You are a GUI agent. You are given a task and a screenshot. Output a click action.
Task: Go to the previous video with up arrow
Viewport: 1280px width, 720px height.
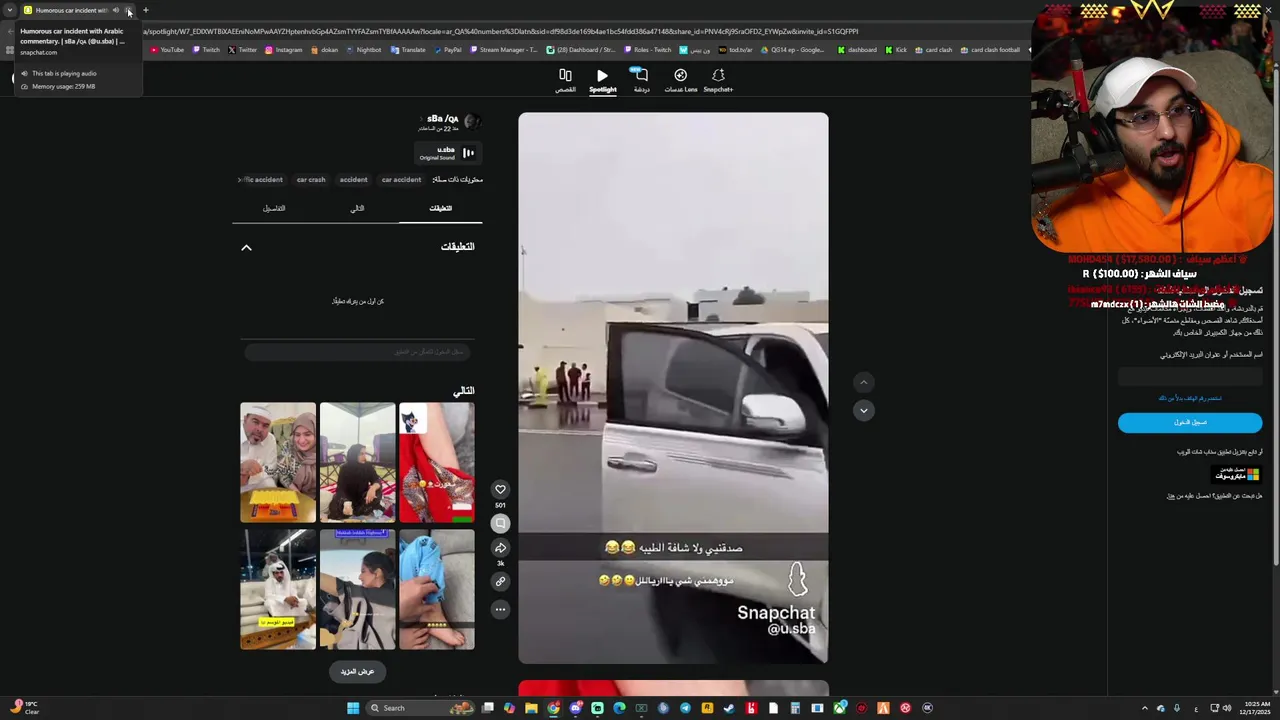tap(864, 382)
